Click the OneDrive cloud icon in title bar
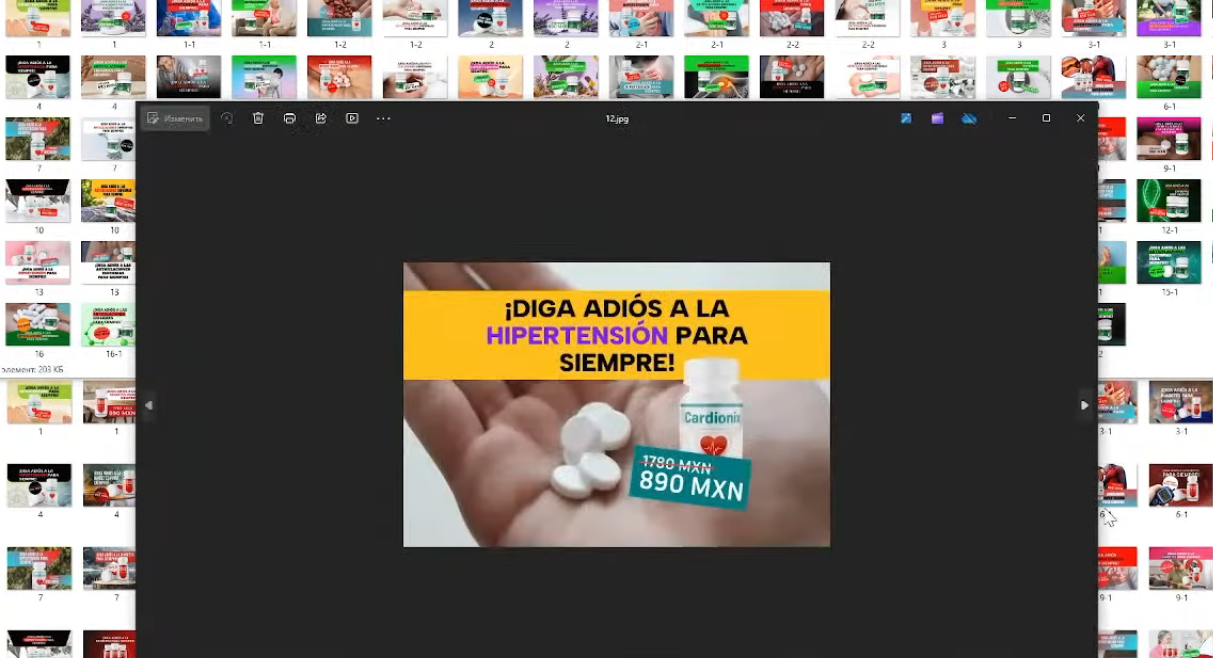1213x658 pixels. coord(969,118)
